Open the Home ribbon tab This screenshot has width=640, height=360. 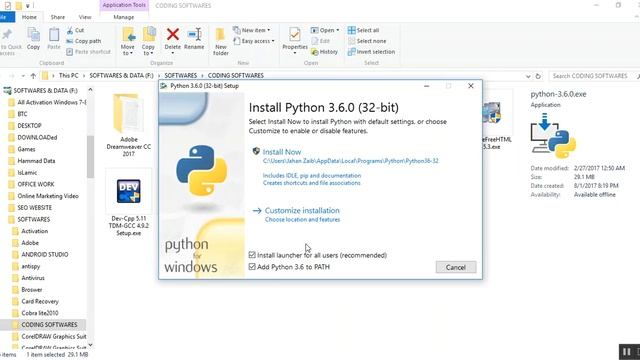point(29,17)
